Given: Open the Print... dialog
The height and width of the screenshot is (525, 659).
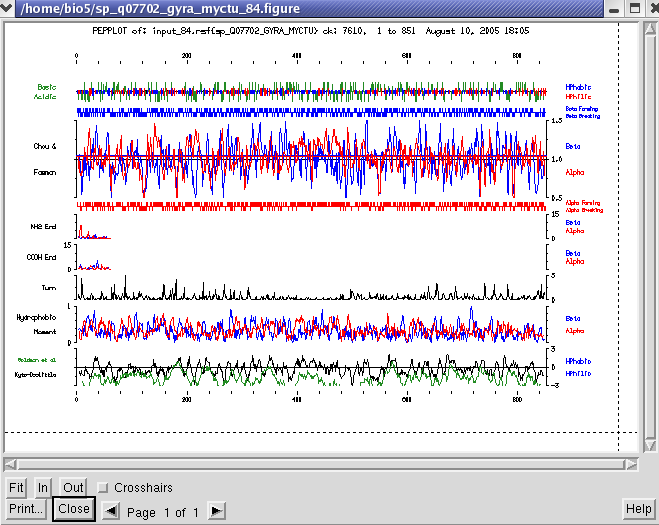Looking at the screenshot, I should click(x=26, y=509).
